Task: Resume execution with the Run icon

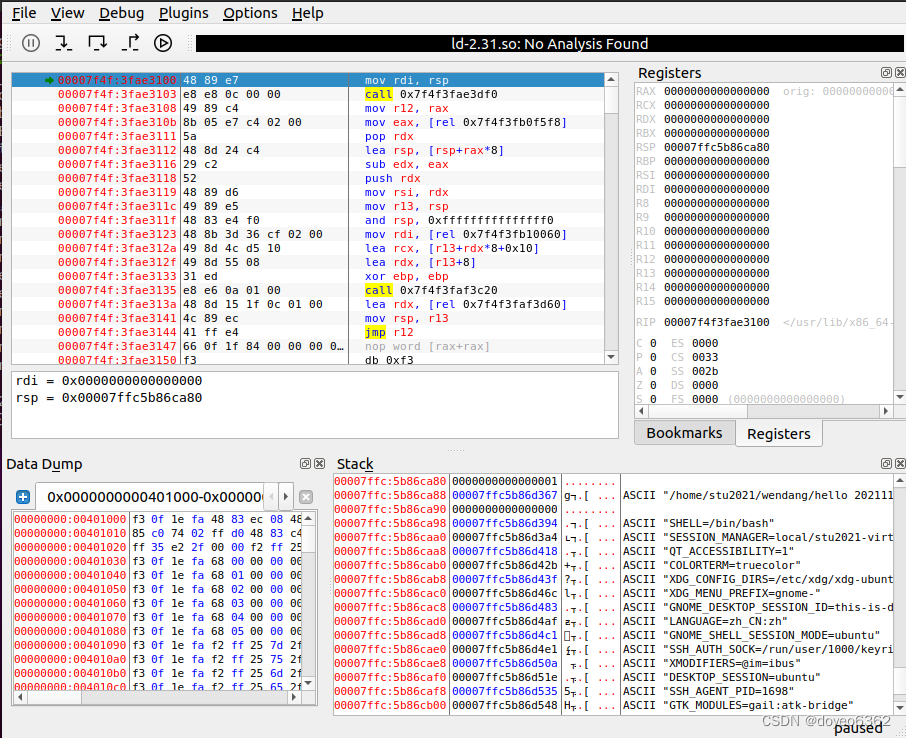Action: point(162,43)
